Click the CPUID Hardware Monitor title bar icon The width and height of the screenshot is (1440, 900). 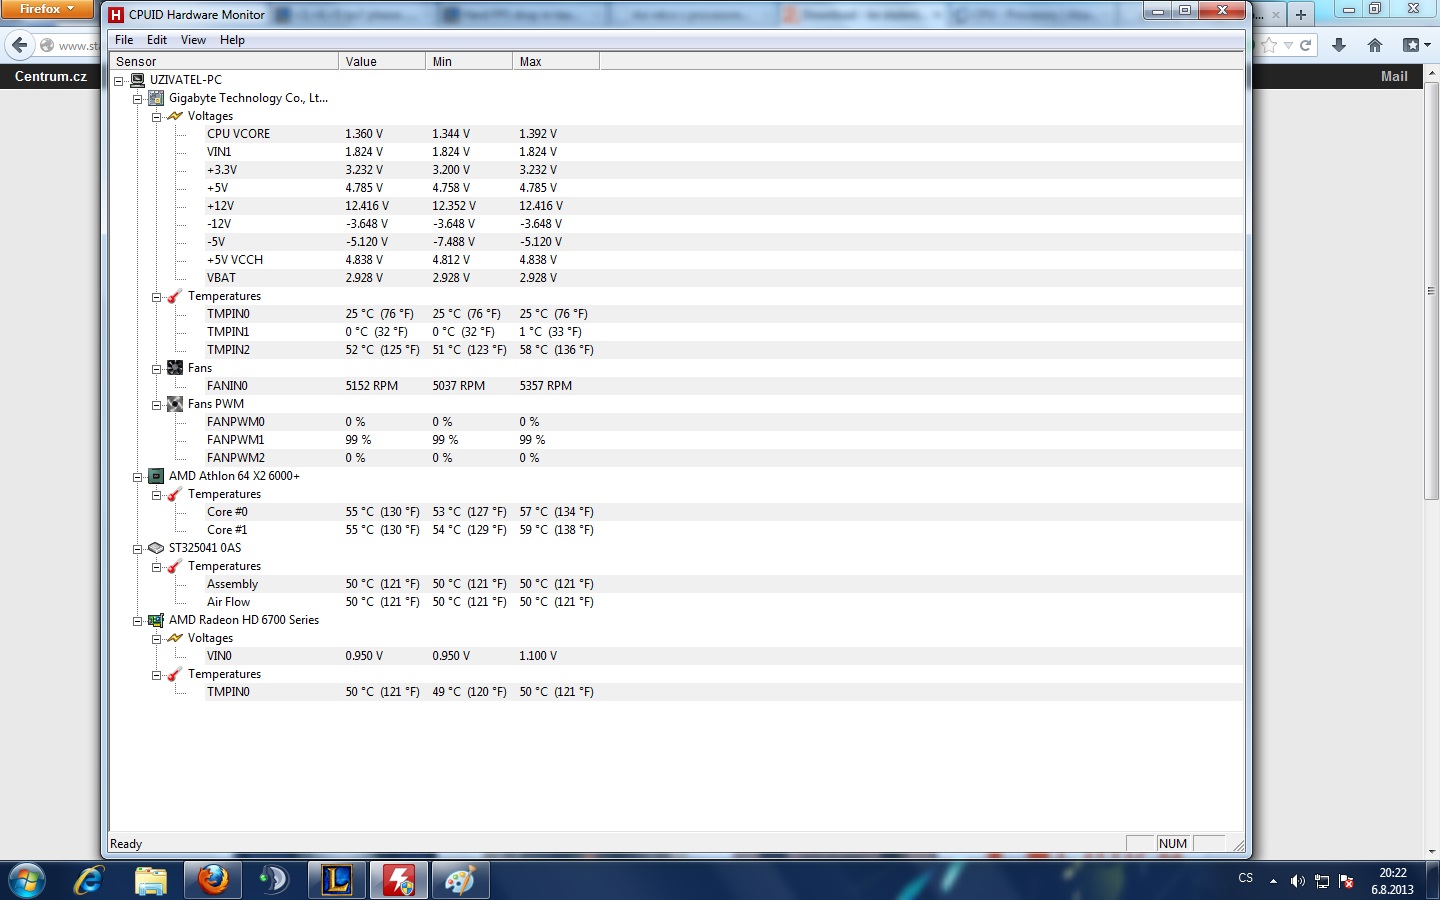pos(116,15)
